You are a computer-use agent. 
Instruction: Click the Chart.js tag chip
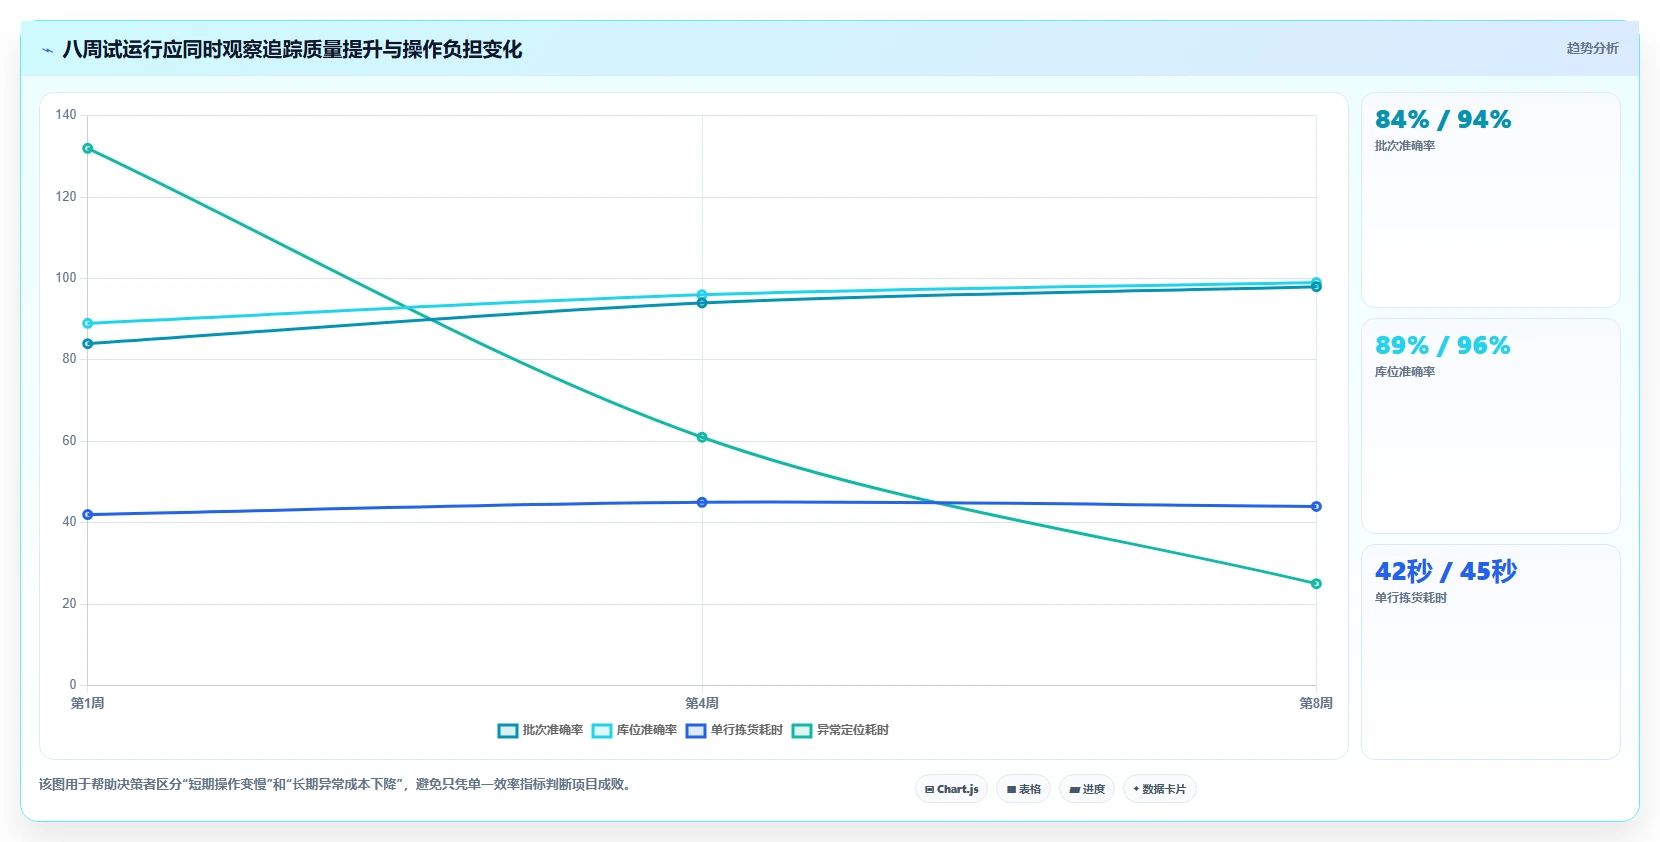951,789
